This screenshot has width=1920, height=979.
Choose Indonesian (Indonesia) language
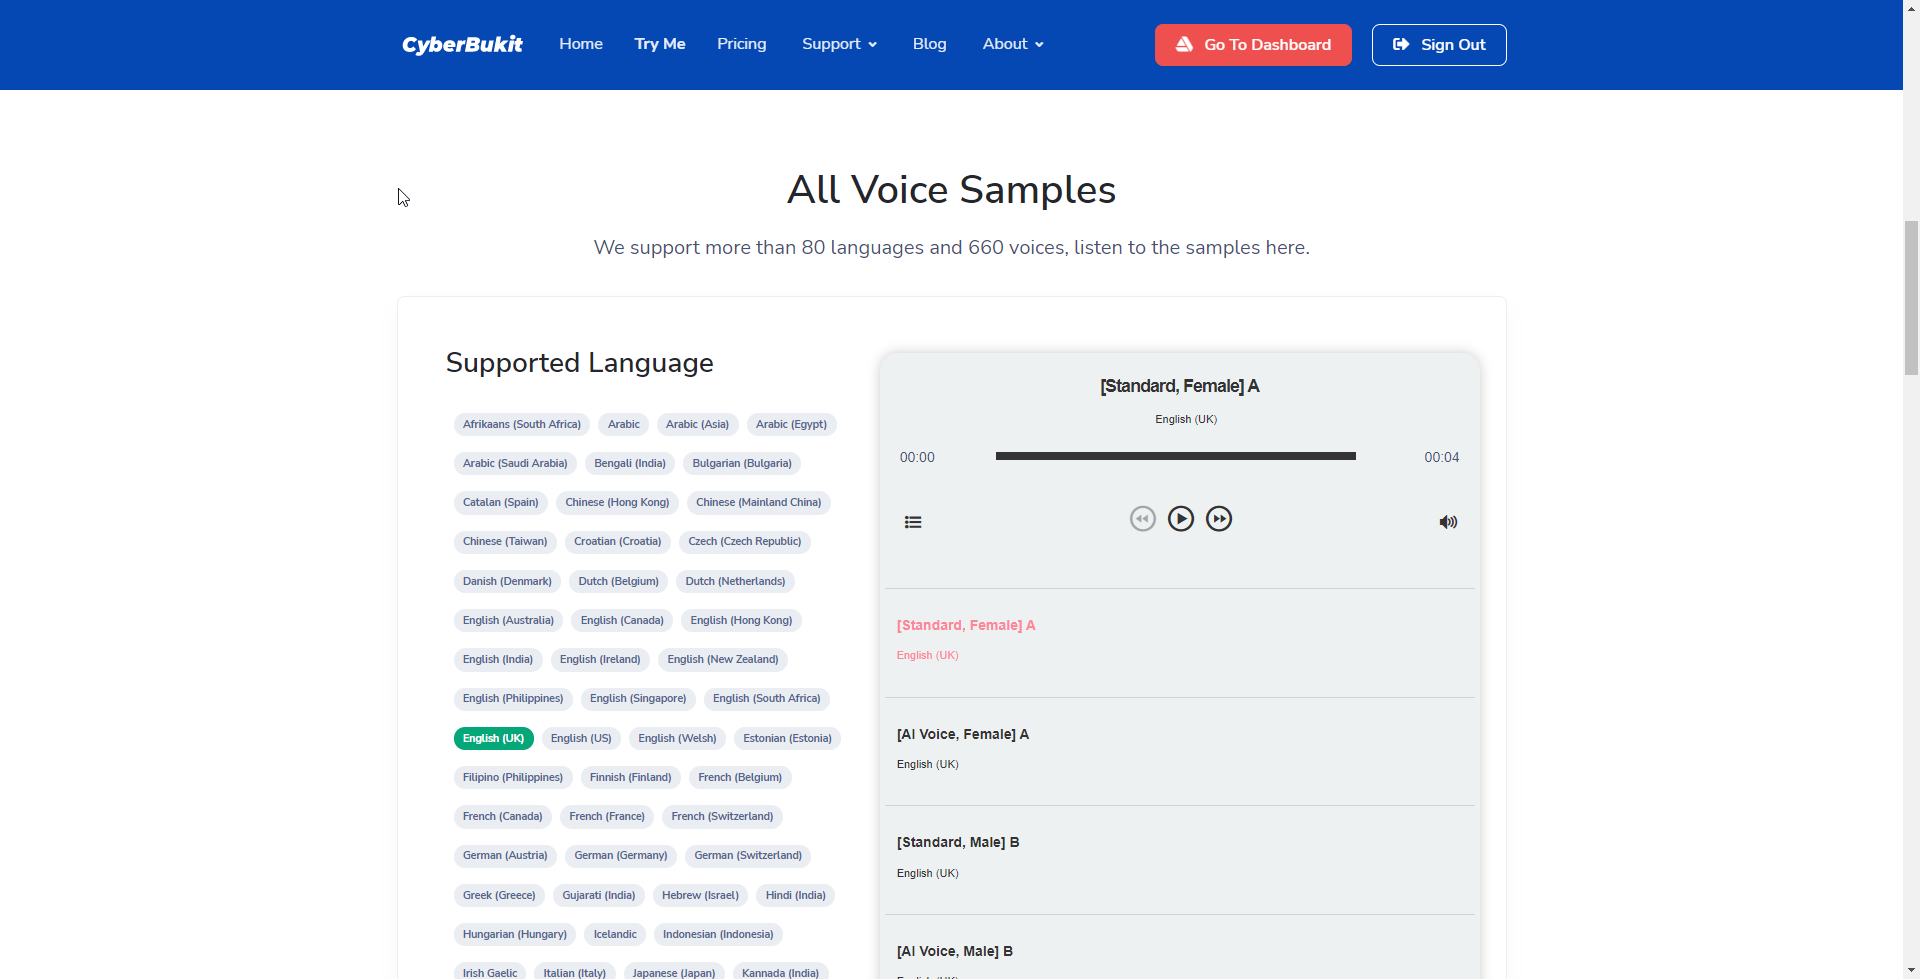pos(718,934)
